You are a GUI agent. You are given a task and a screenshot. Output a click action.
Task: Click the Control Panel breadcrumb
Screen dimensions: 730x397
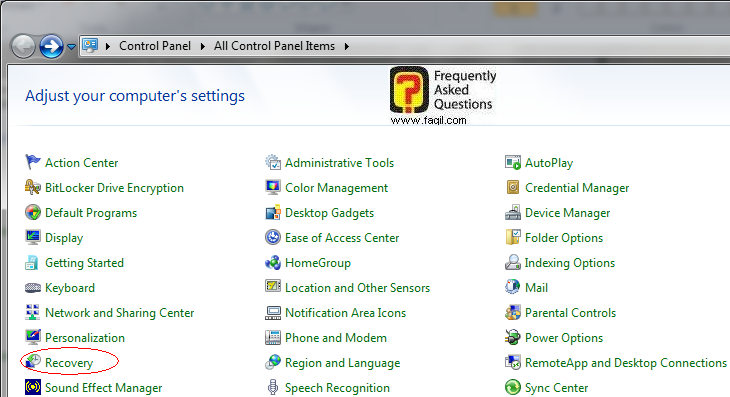155,46
